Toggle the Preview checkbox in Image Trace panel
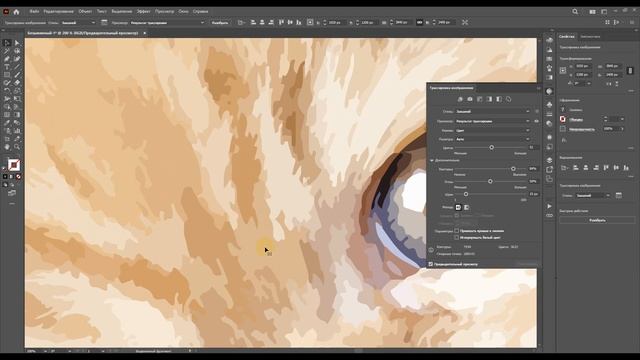 (x=431, y=264)
